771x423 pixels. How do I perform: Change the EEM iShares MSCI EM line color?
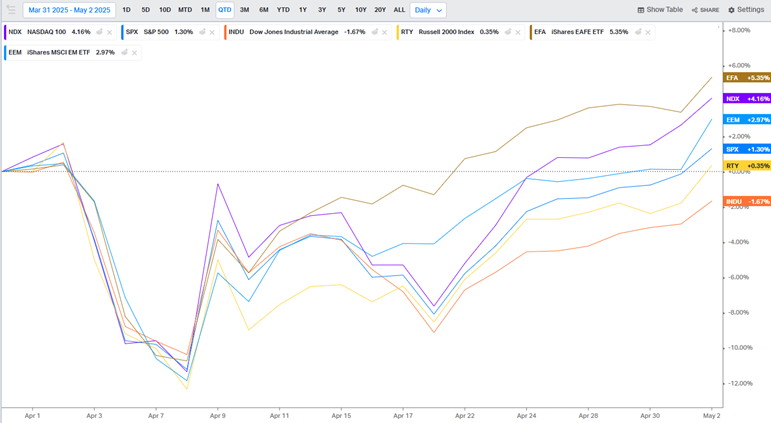[124, 52]
